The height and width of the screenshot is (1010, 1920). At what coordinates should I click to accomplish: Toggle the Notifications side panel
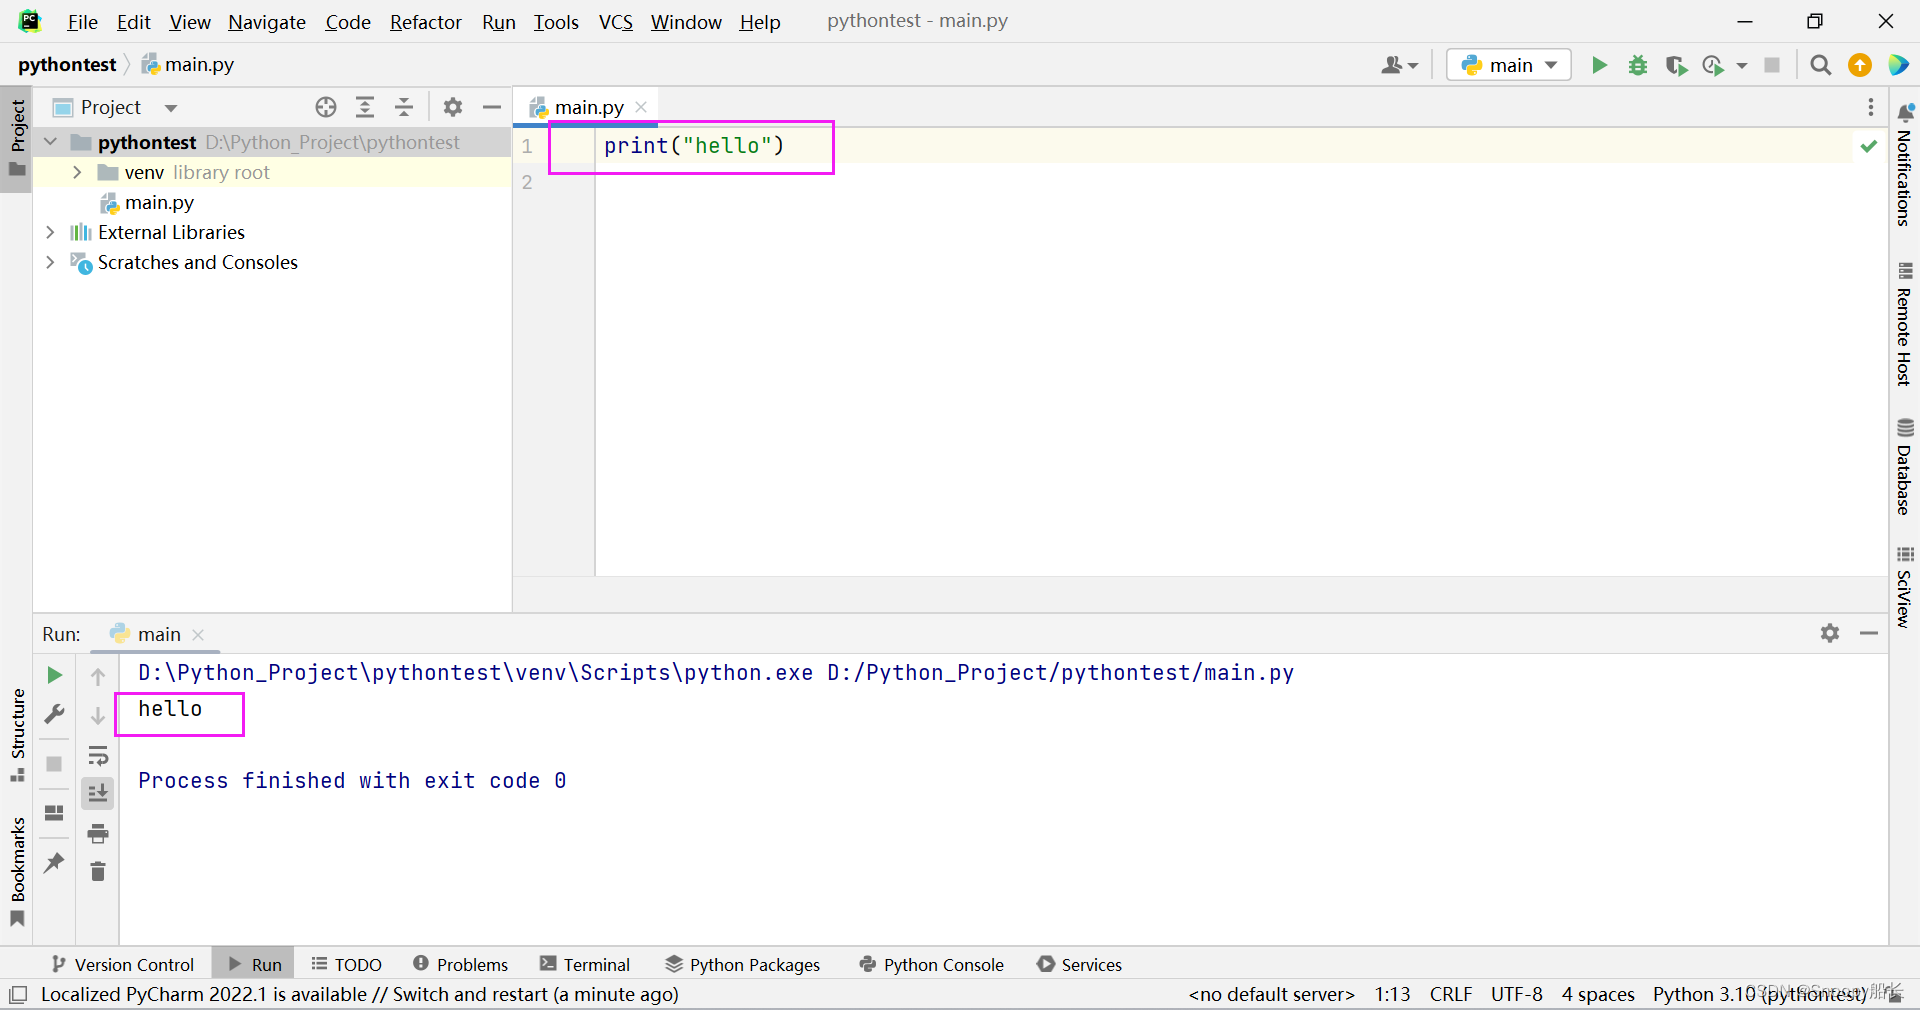click(x=1904, y=165)
